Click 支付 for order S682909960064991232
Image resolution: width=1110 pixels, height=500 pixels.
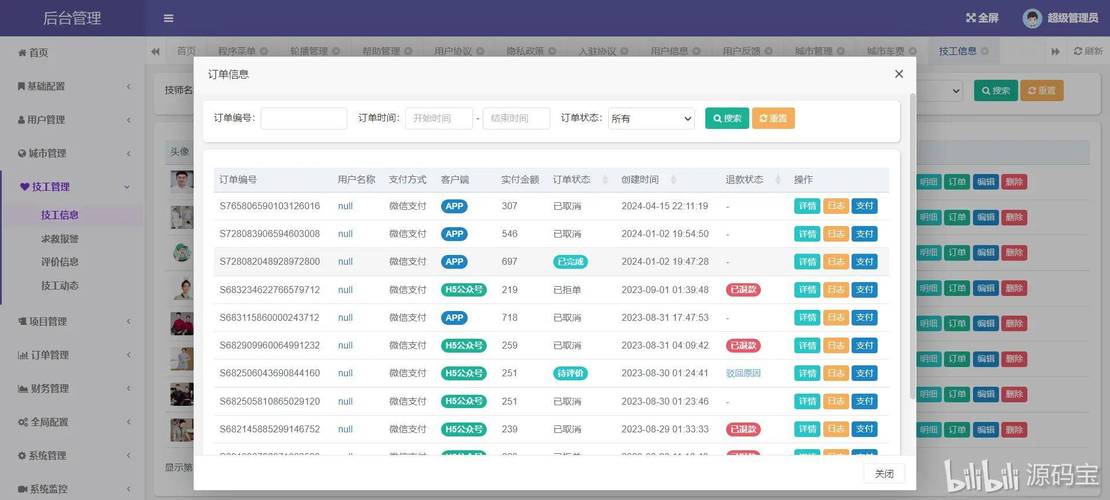point(864,346)
